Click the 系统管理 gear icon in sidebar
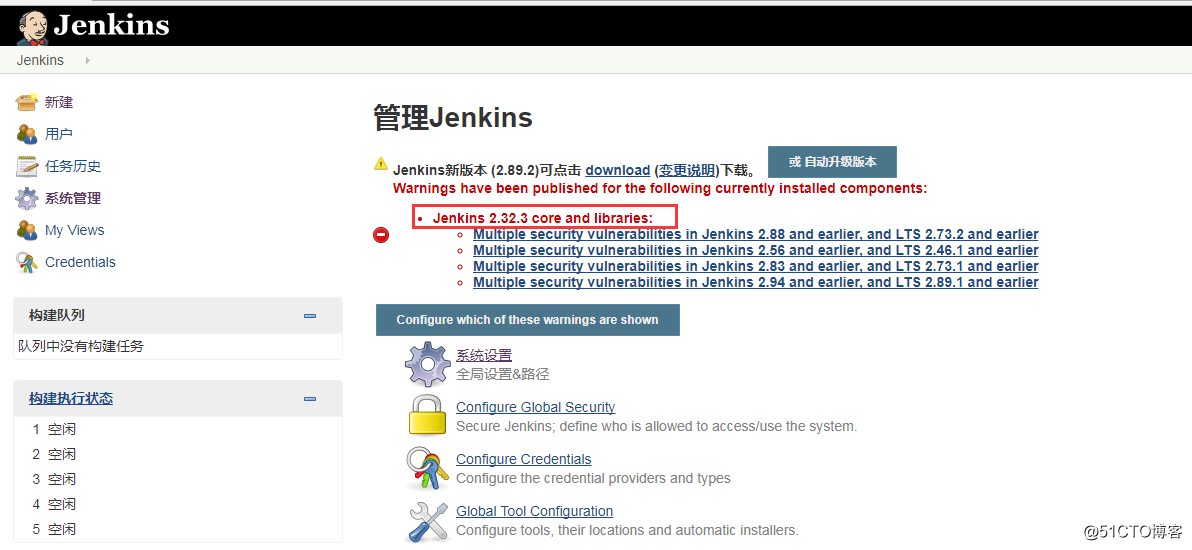The image size is (1192, 550). pyautogui.click(x=27, y=199)
